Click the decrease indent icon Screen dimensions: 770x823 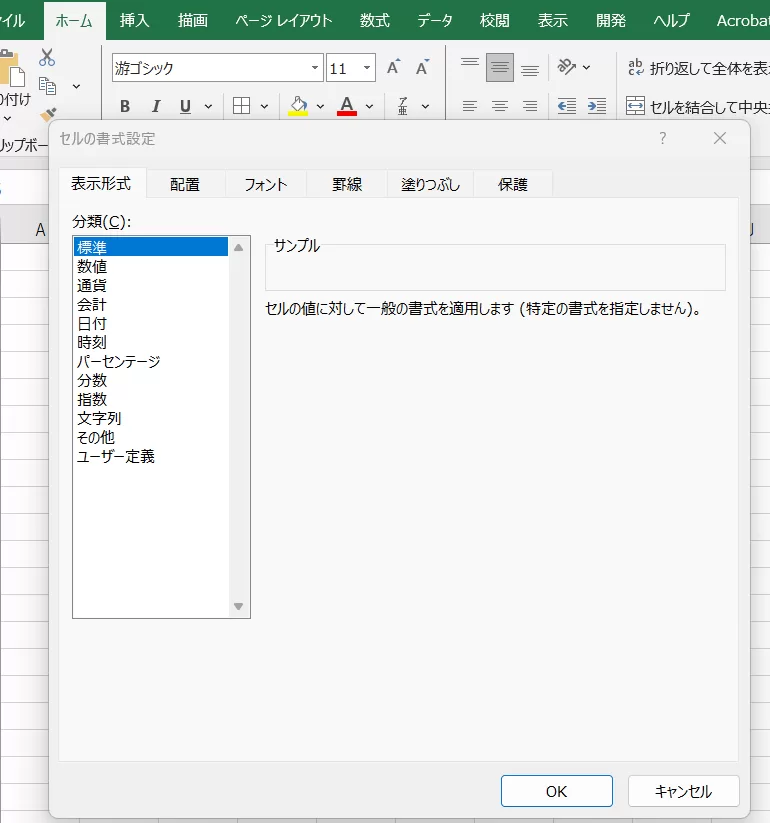(566, 105)
